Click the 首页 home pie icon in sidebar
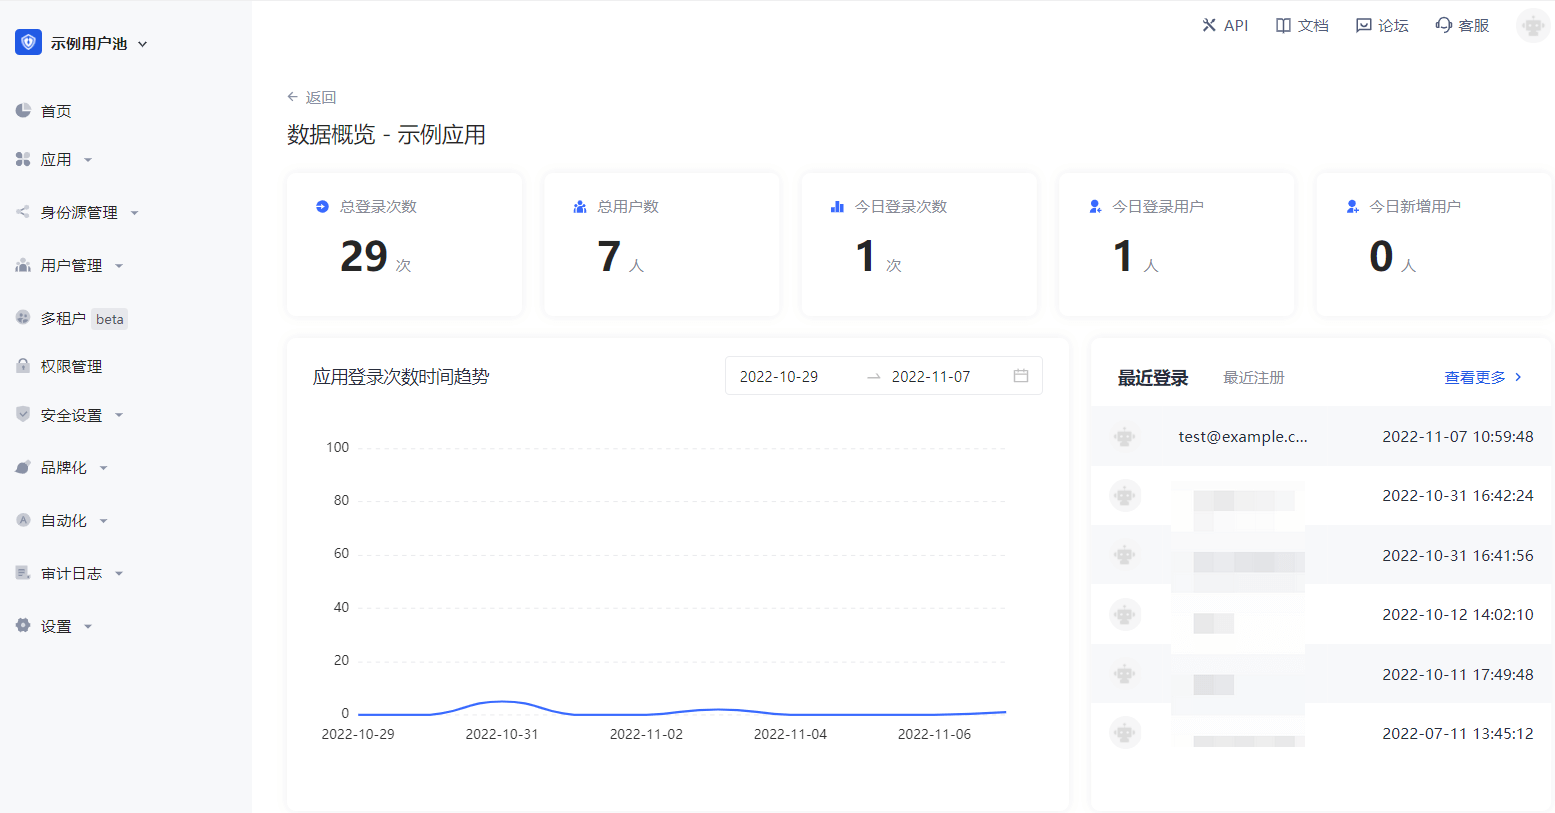This screenshot has width=1555, height=813. 23,111
